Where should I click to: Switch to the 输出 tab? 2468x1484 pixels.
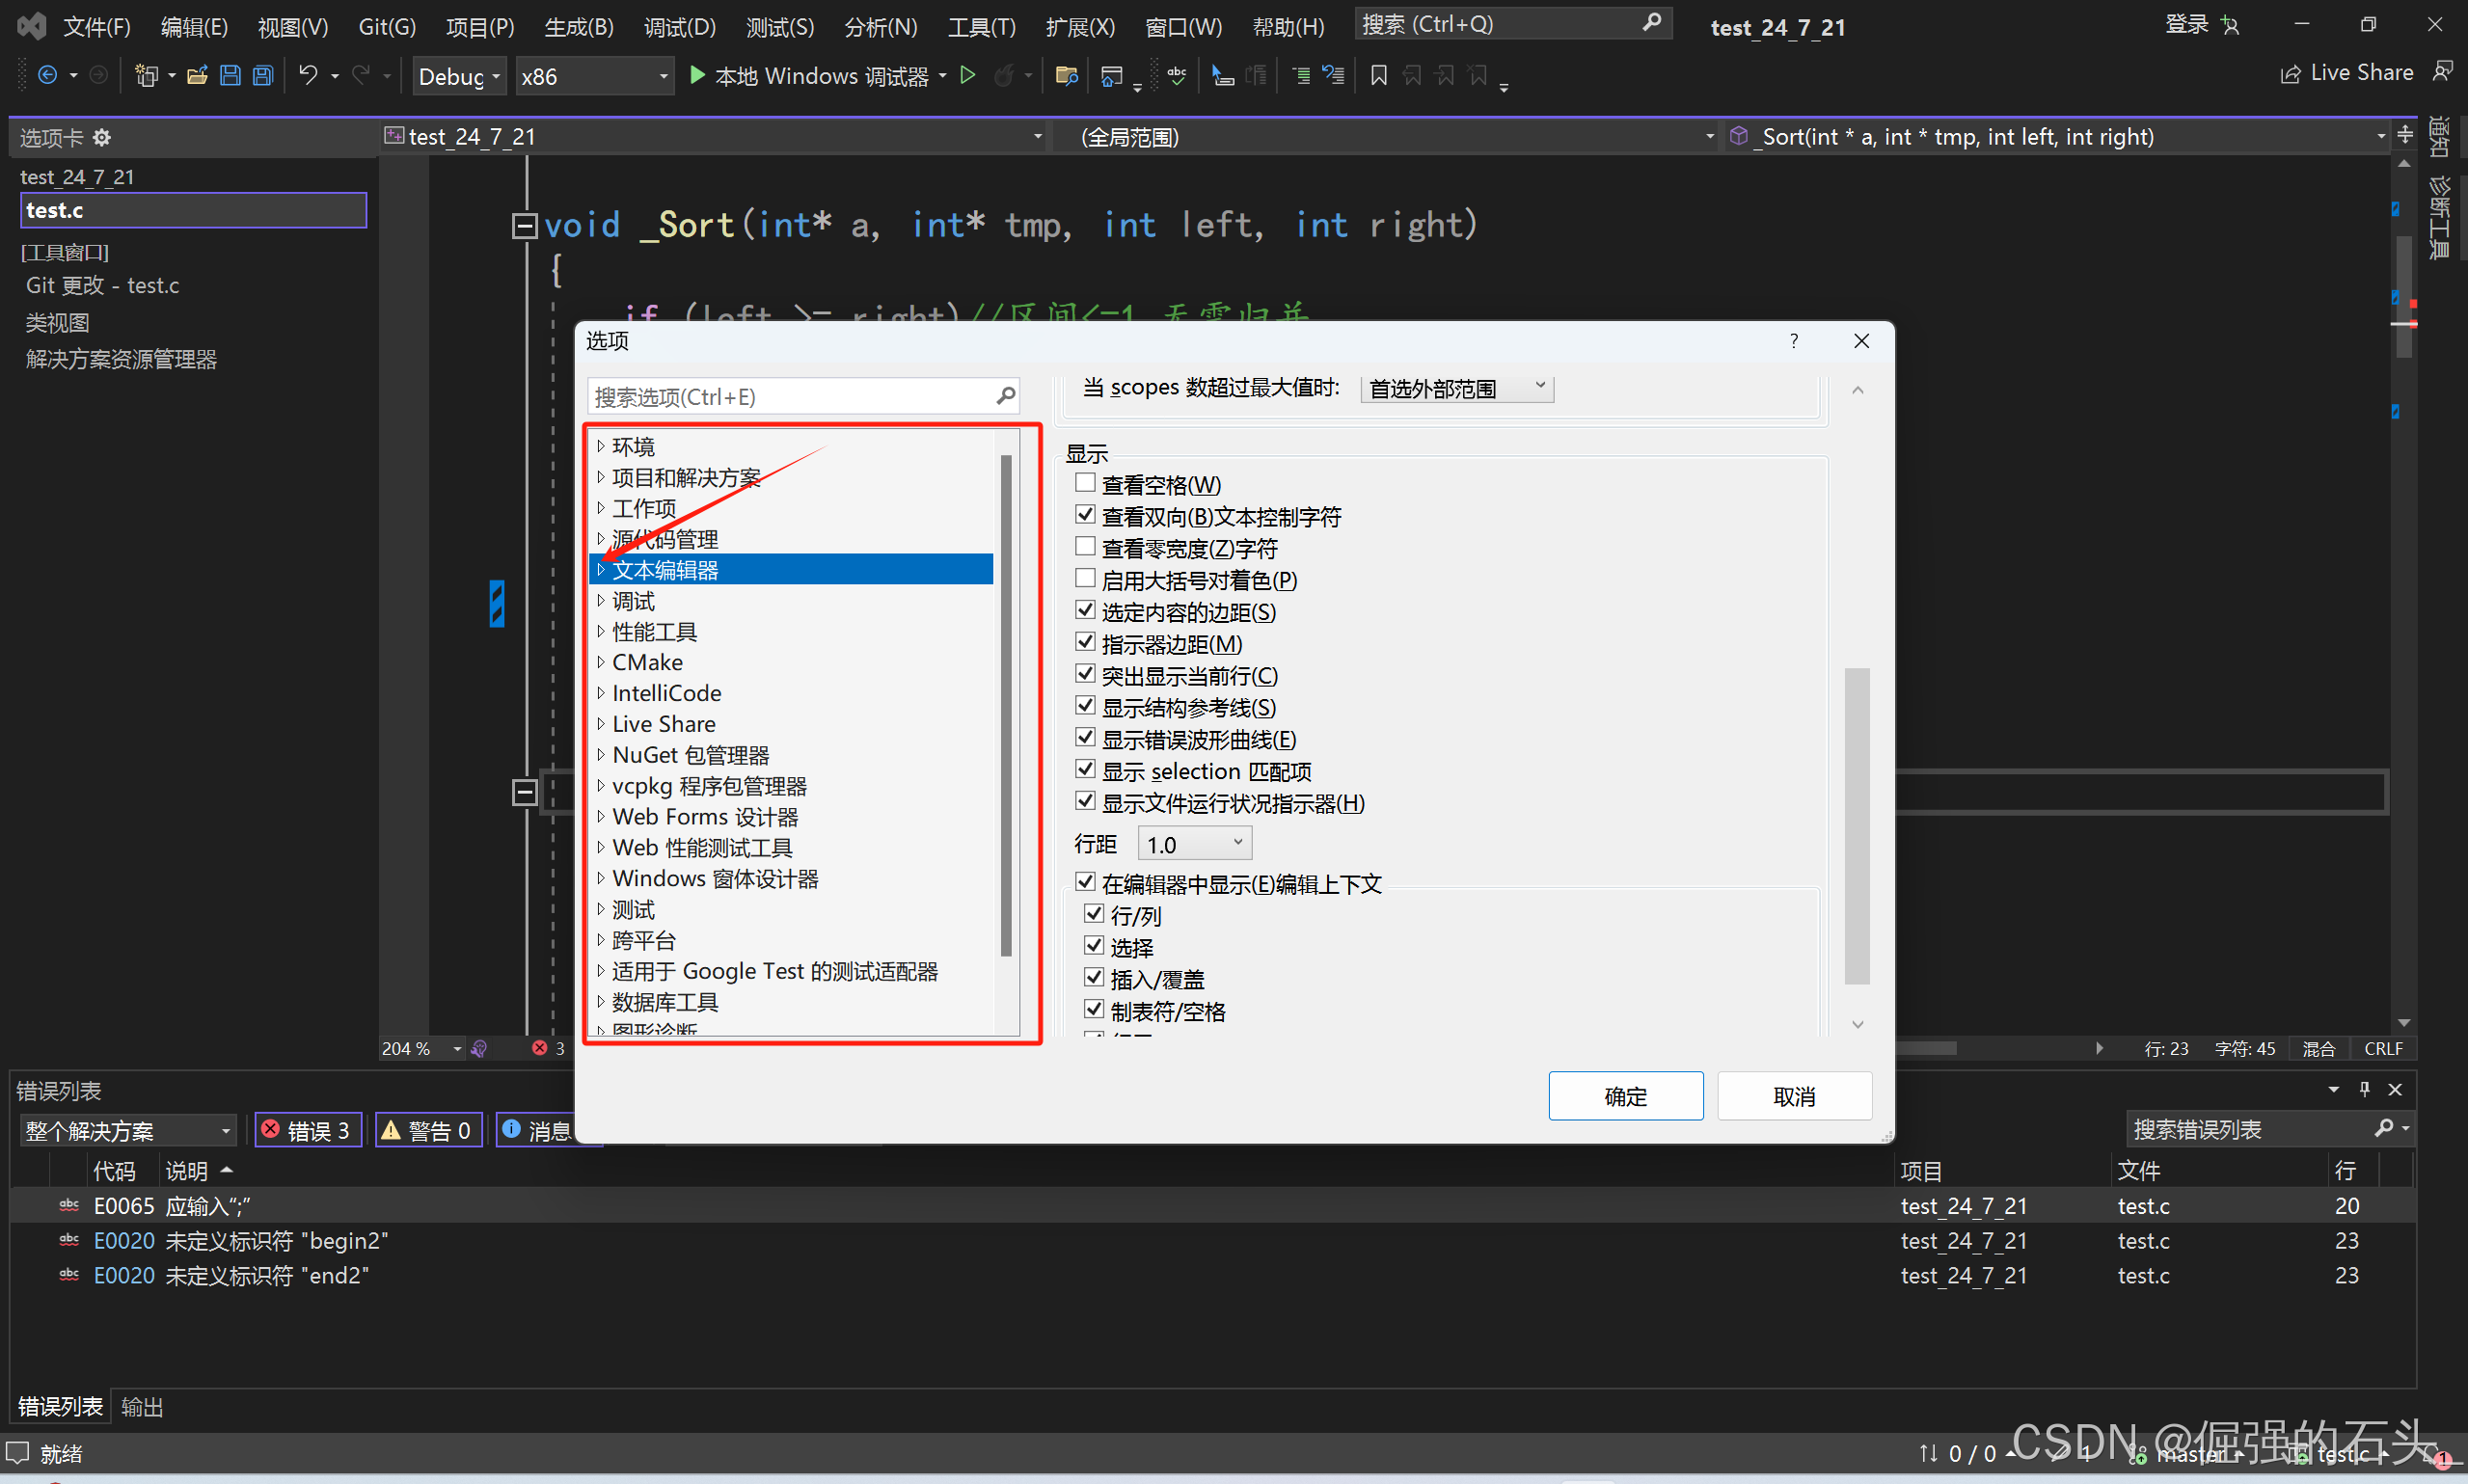pos(142,1406)
